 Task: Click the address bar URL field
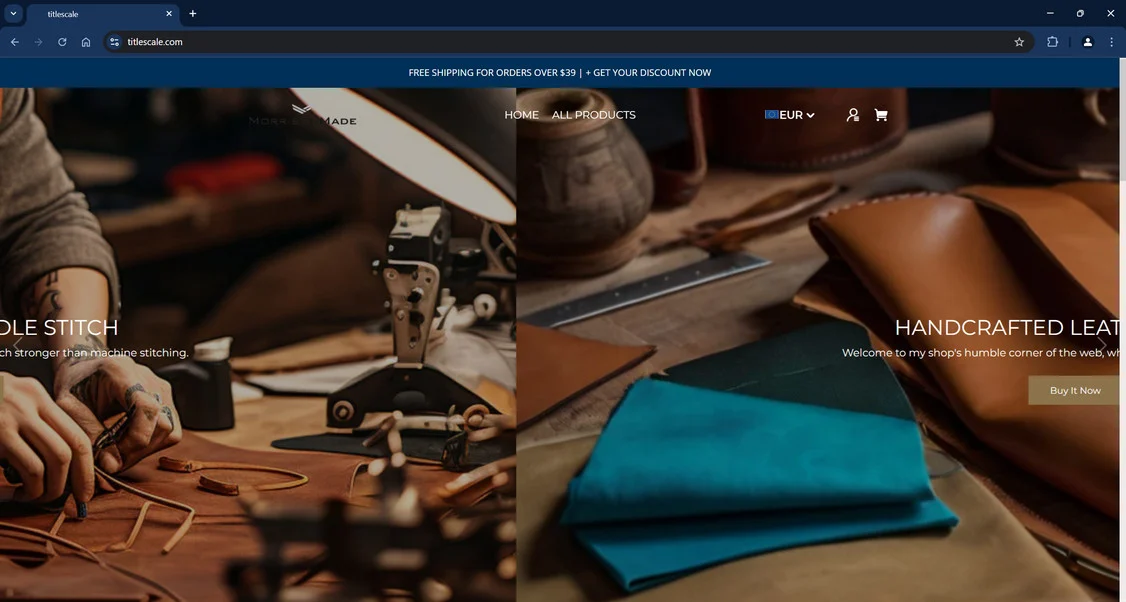tap(567, 42)
